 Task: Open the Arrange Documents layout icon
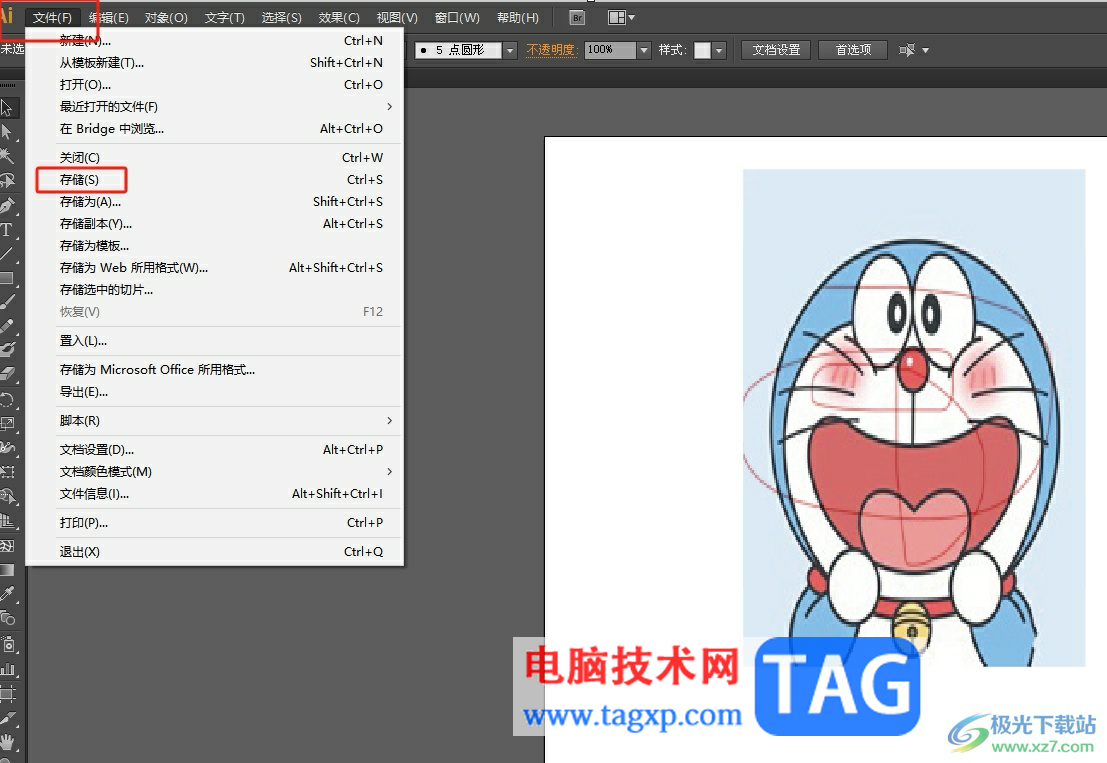tap(621, 18)
